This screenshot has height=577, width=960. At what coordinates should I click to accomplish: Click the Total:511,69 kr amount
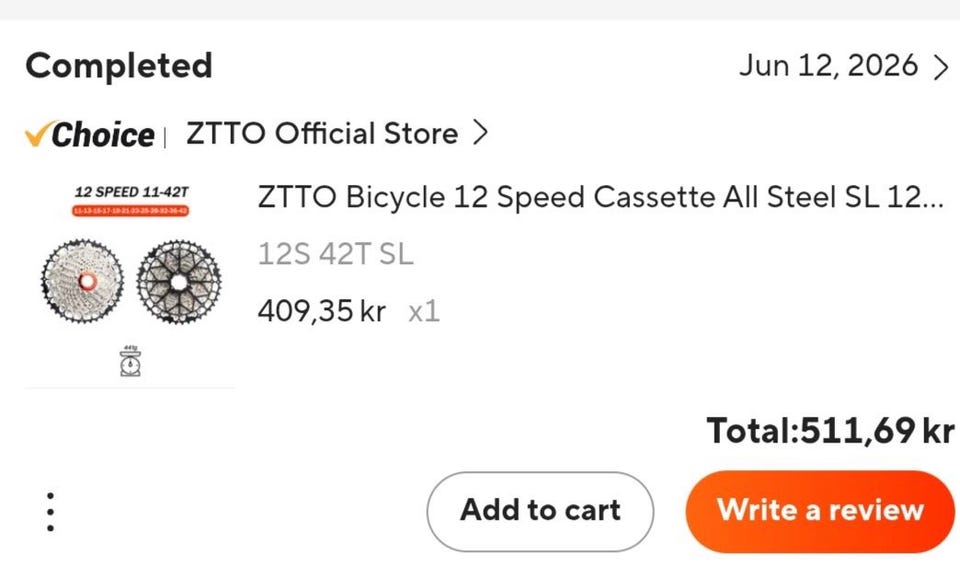coord(830,430)
